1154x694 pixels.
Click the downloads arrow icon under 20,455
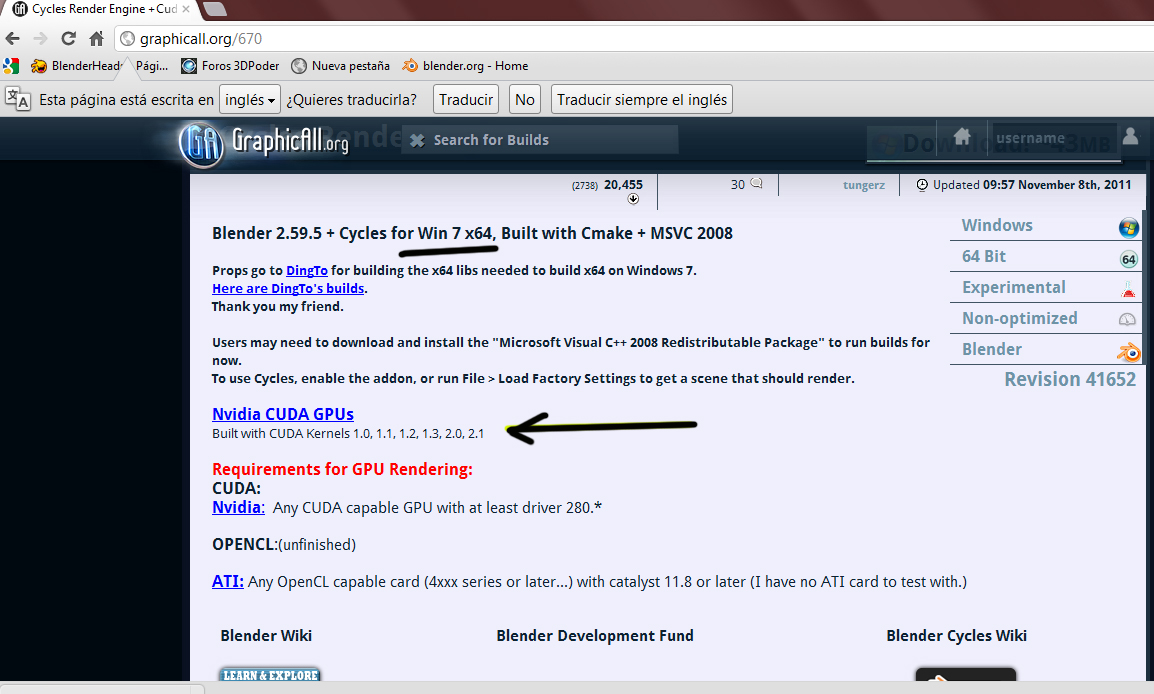tap(633, 199)
